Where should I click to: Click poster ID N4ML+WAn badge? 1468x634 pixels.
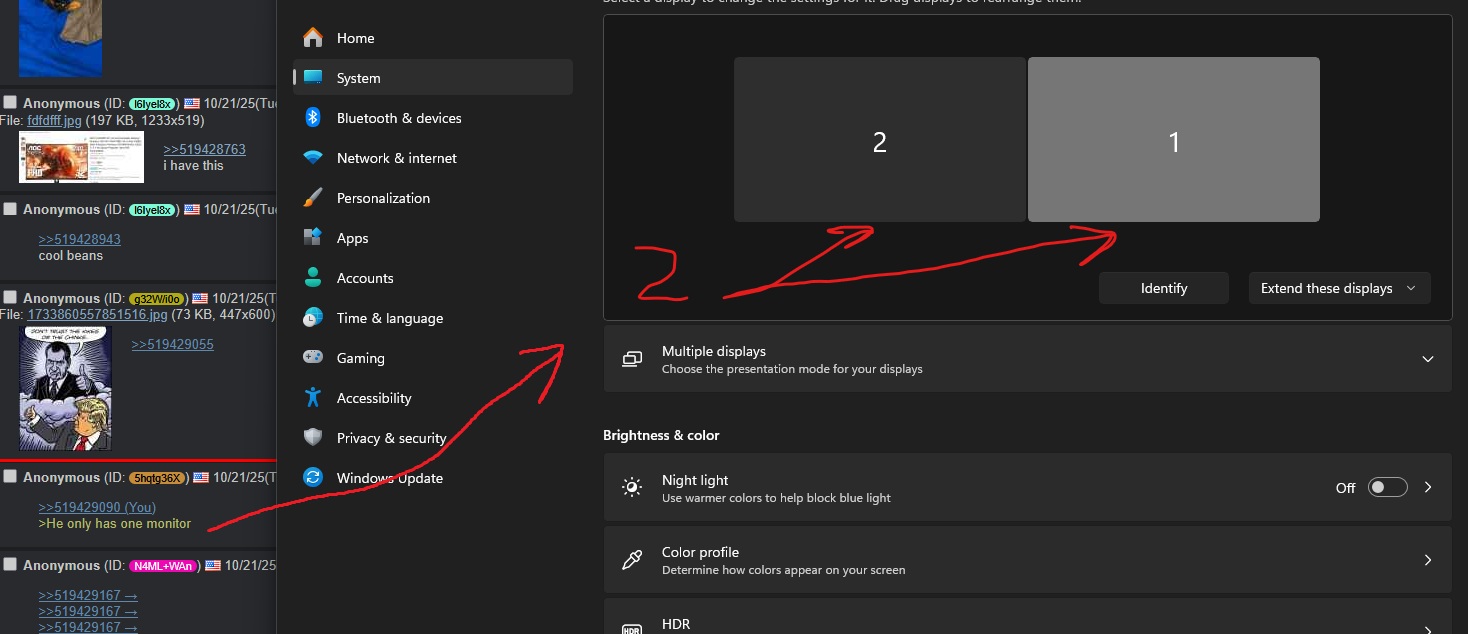163,566
